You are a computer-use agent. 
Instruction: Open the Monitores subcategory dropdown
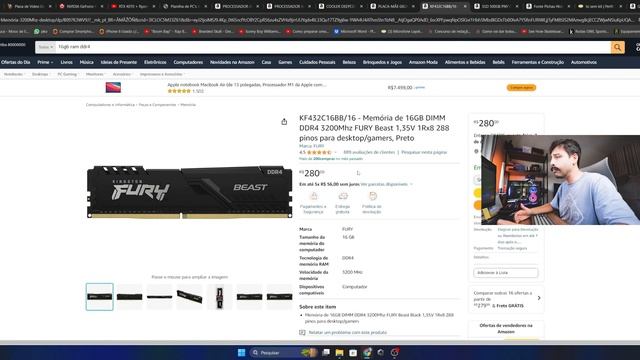click(x=96, y=74)
